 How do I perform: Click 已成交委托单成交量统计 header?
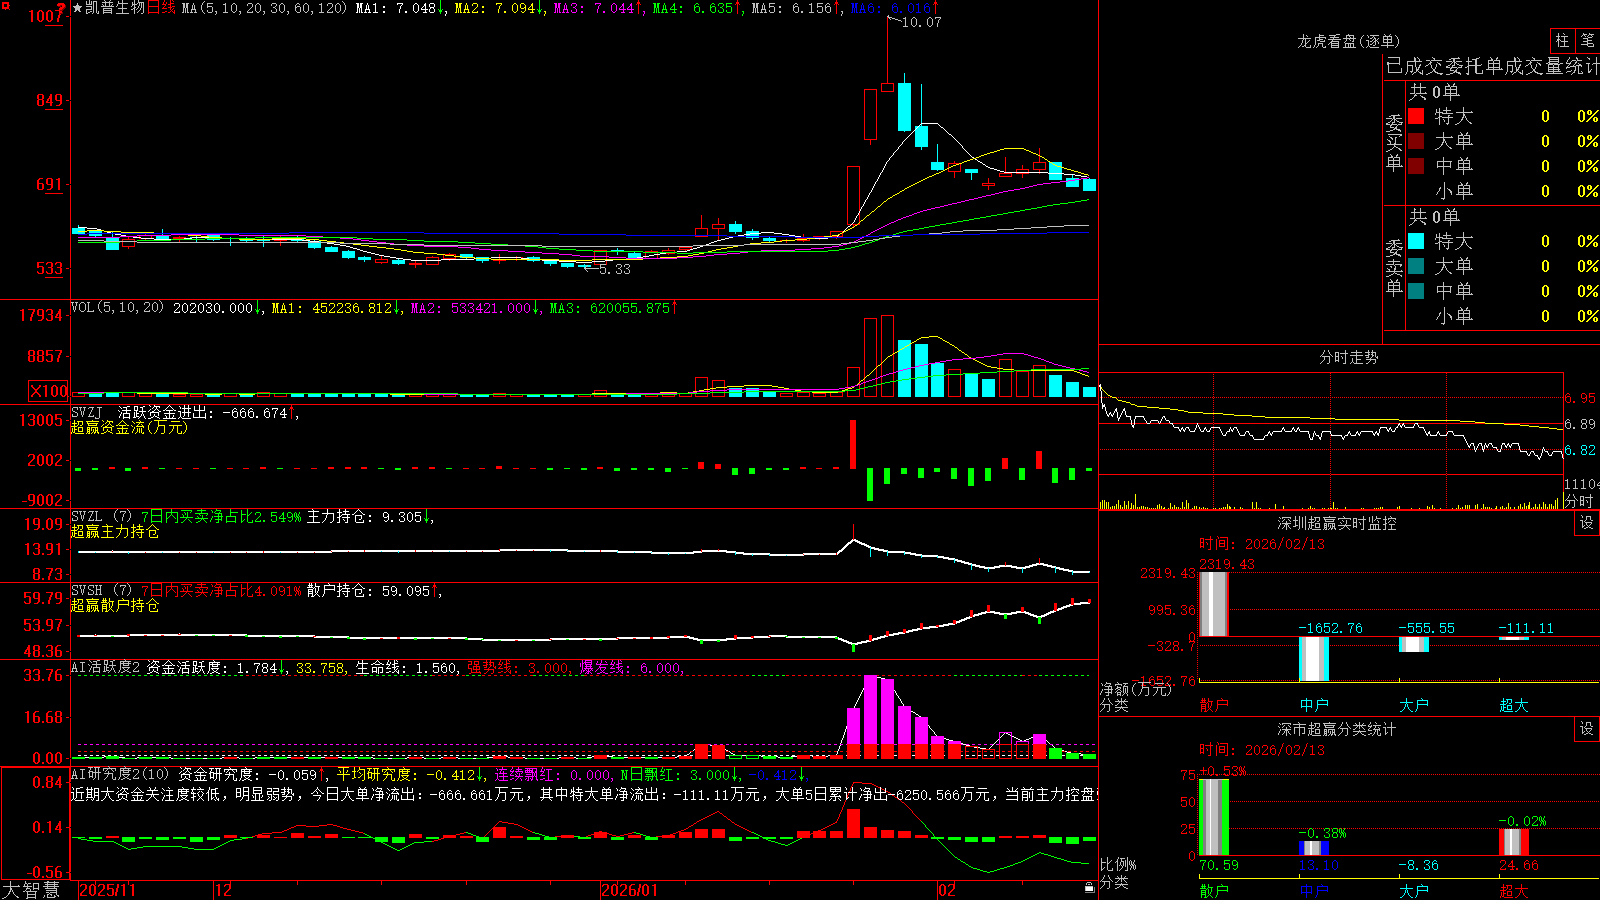[1492, 66]
